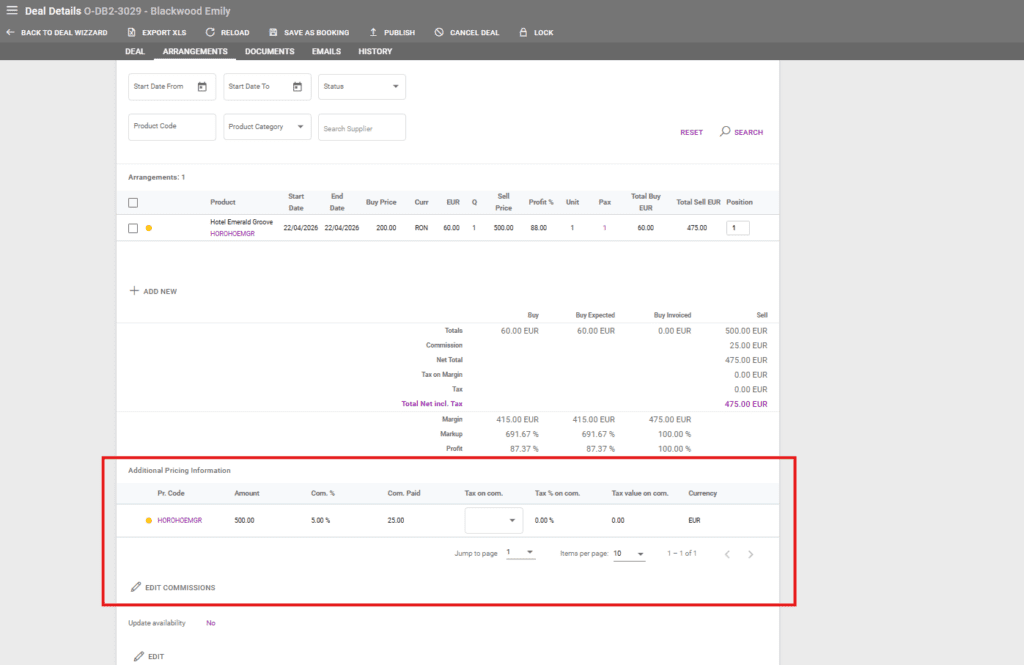1024x665 pixels.
Task: Expand the Tax on com. dropdown
Action: coord(514,520)
